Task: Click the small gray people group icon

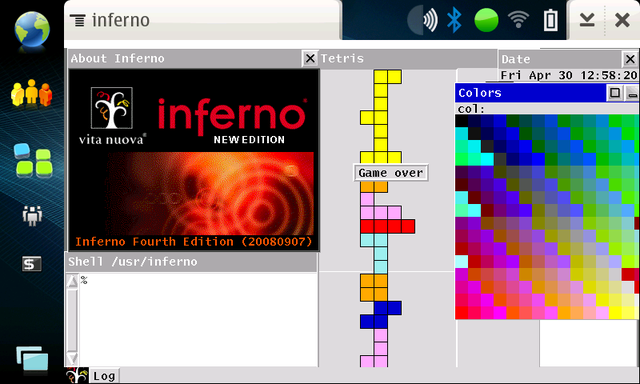Action: tap(32, 215)
